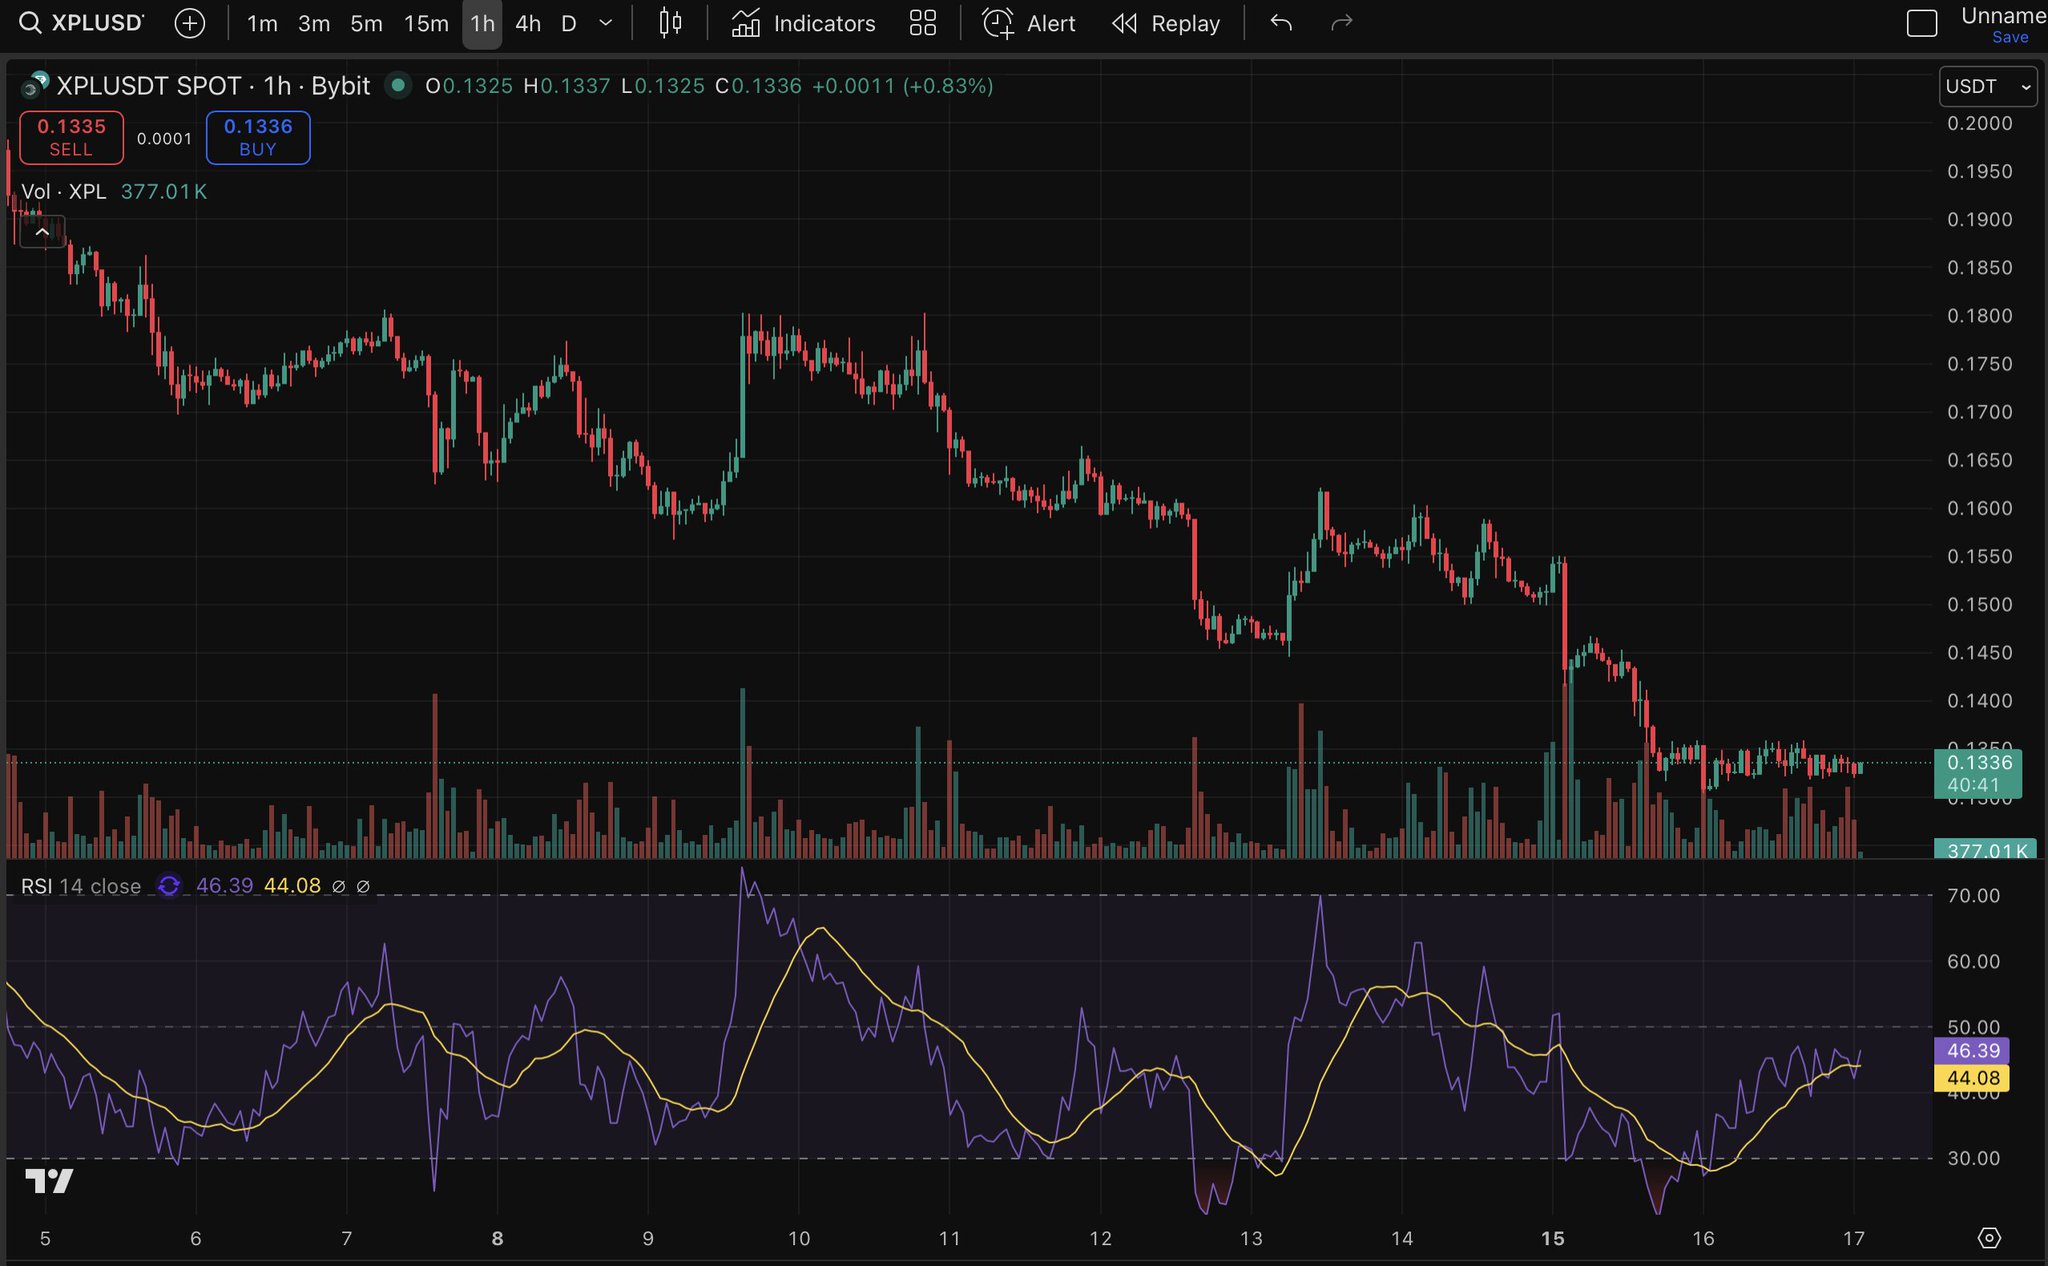Open the Indicators panel

coord(803,23)
